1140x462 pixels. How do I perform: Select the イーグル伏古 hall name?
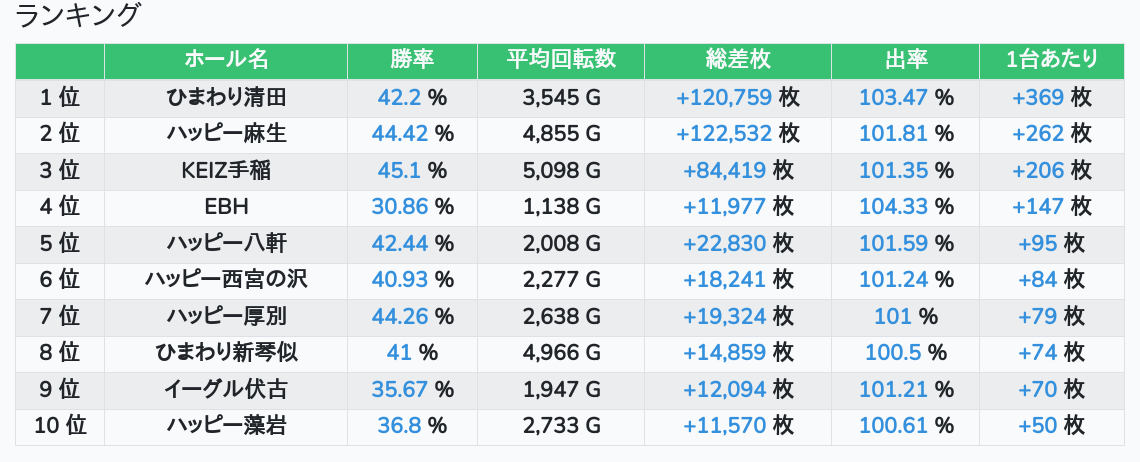click(x=226, y=390)
